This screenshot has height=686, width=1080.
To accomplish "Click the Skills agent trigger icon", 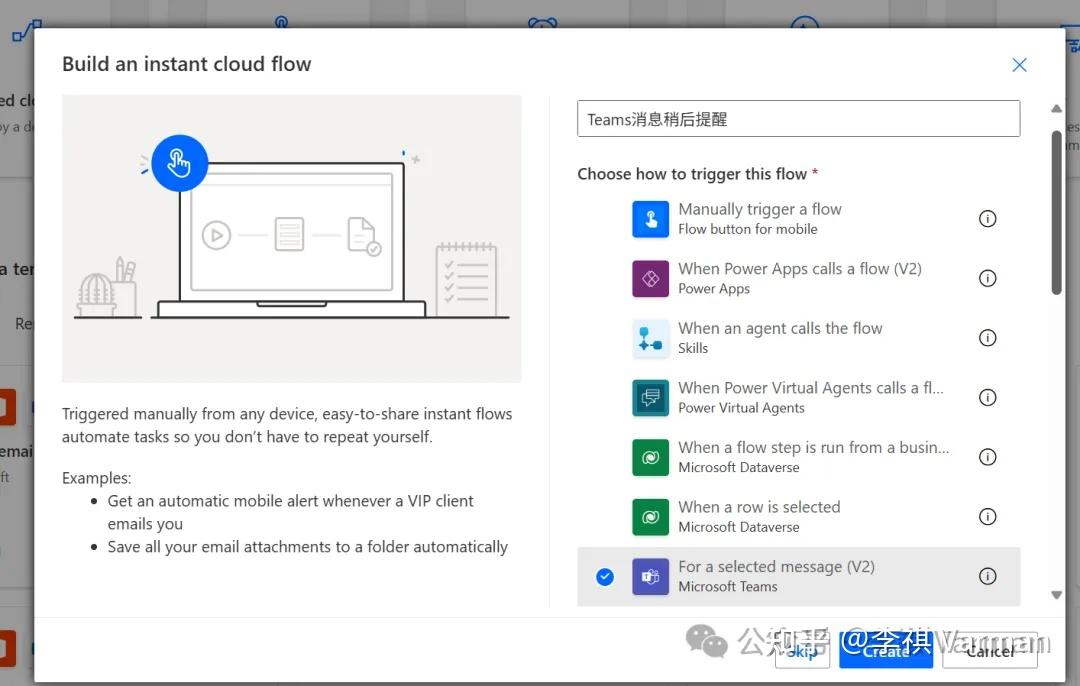I will (650, 338).
